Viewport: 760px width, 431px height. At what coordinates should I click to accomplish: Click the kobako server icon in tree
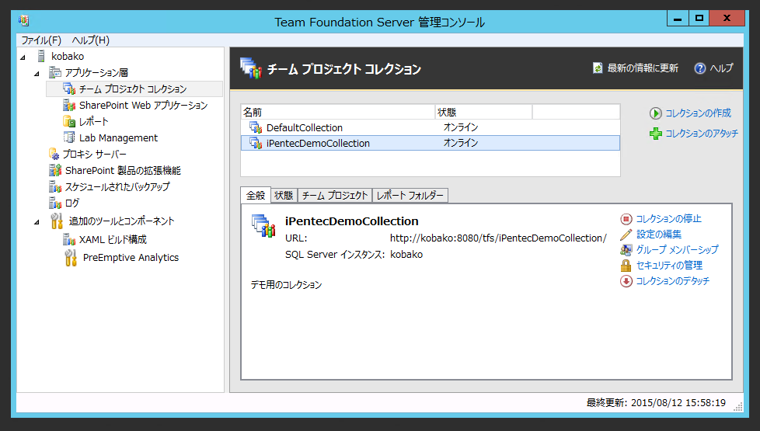click(42, 56)
